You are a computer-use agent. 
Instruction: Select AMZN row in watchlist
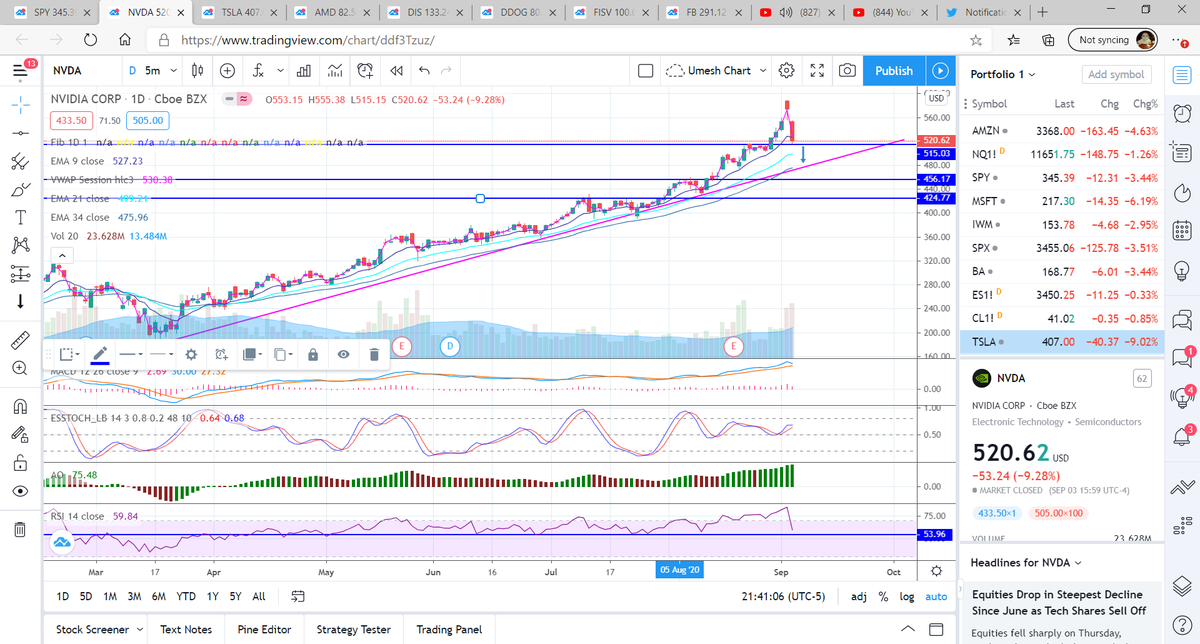pos(1062,131)
